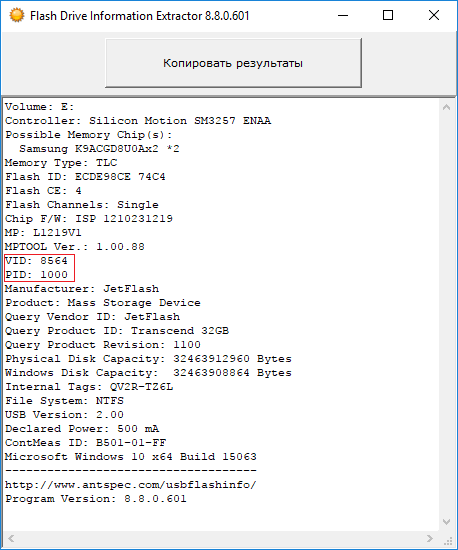Click the 'Flash CE: 4' line
The image size is (458, 550).
pyautogui.click(x=43, y=191)
